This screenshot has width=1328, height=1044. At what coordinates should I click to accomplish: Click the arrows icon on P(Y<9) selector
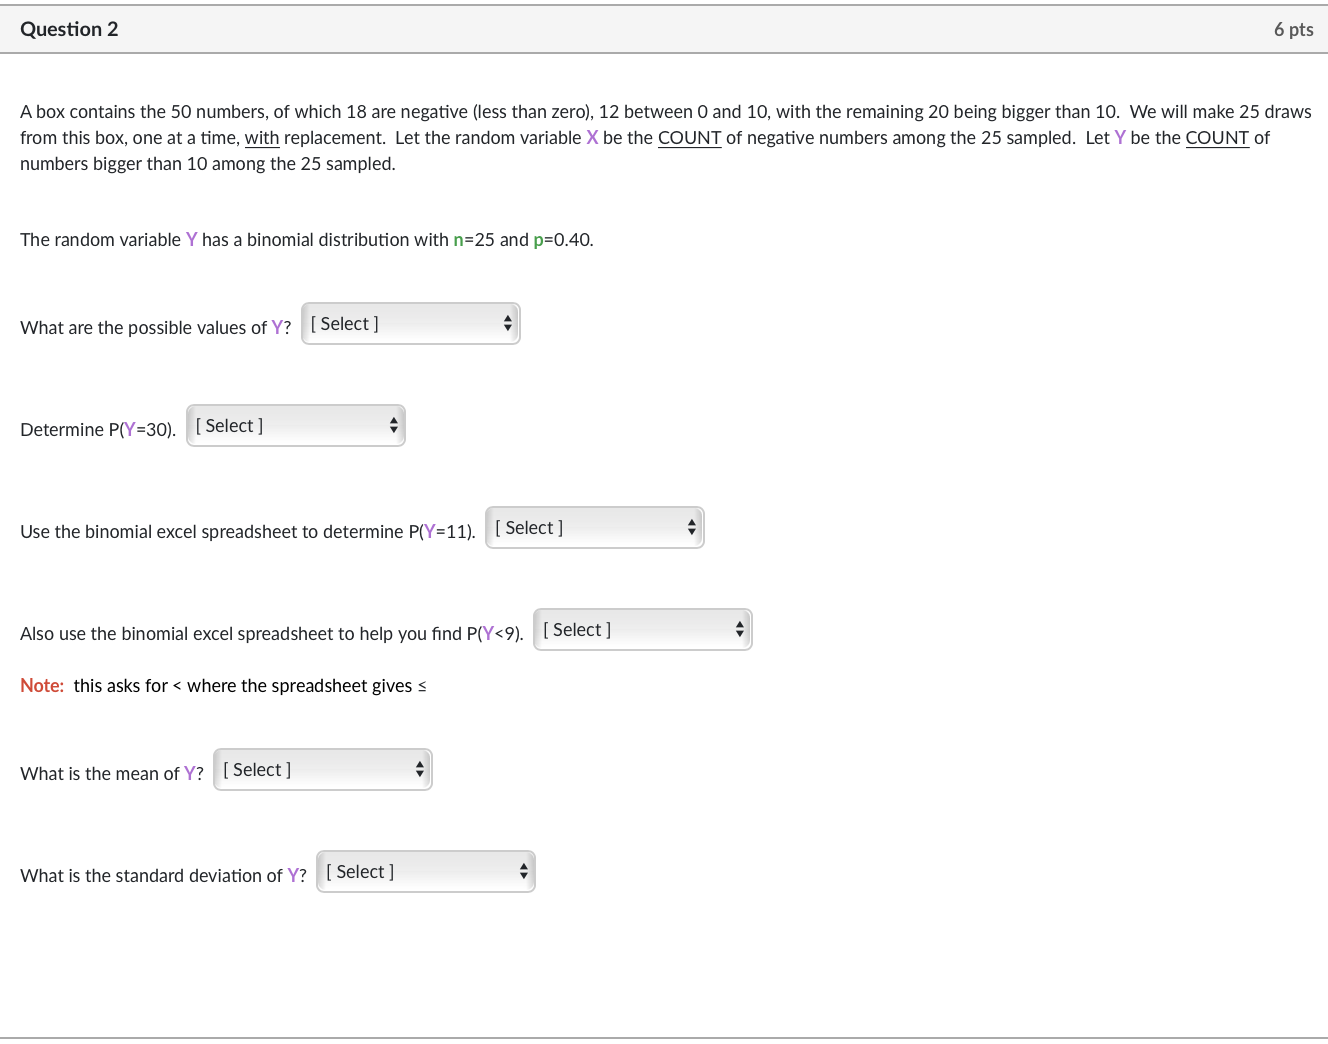[740, 629]
